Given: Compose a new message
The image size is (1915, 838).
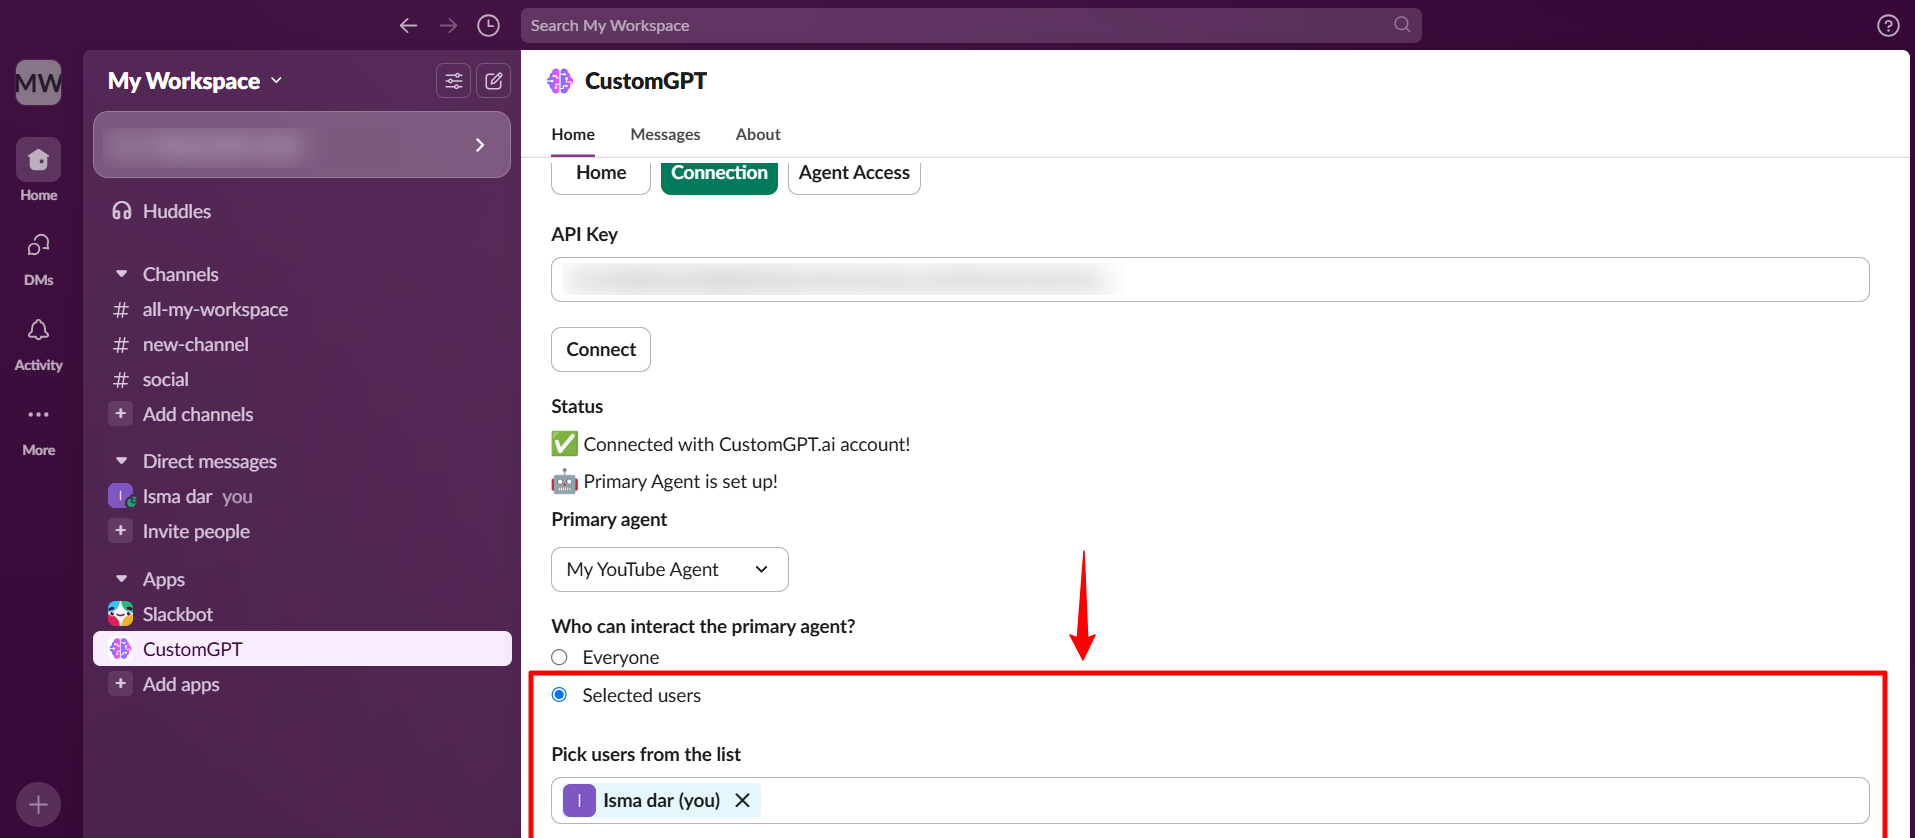Looking at the screenshot, I should [494, 81].
